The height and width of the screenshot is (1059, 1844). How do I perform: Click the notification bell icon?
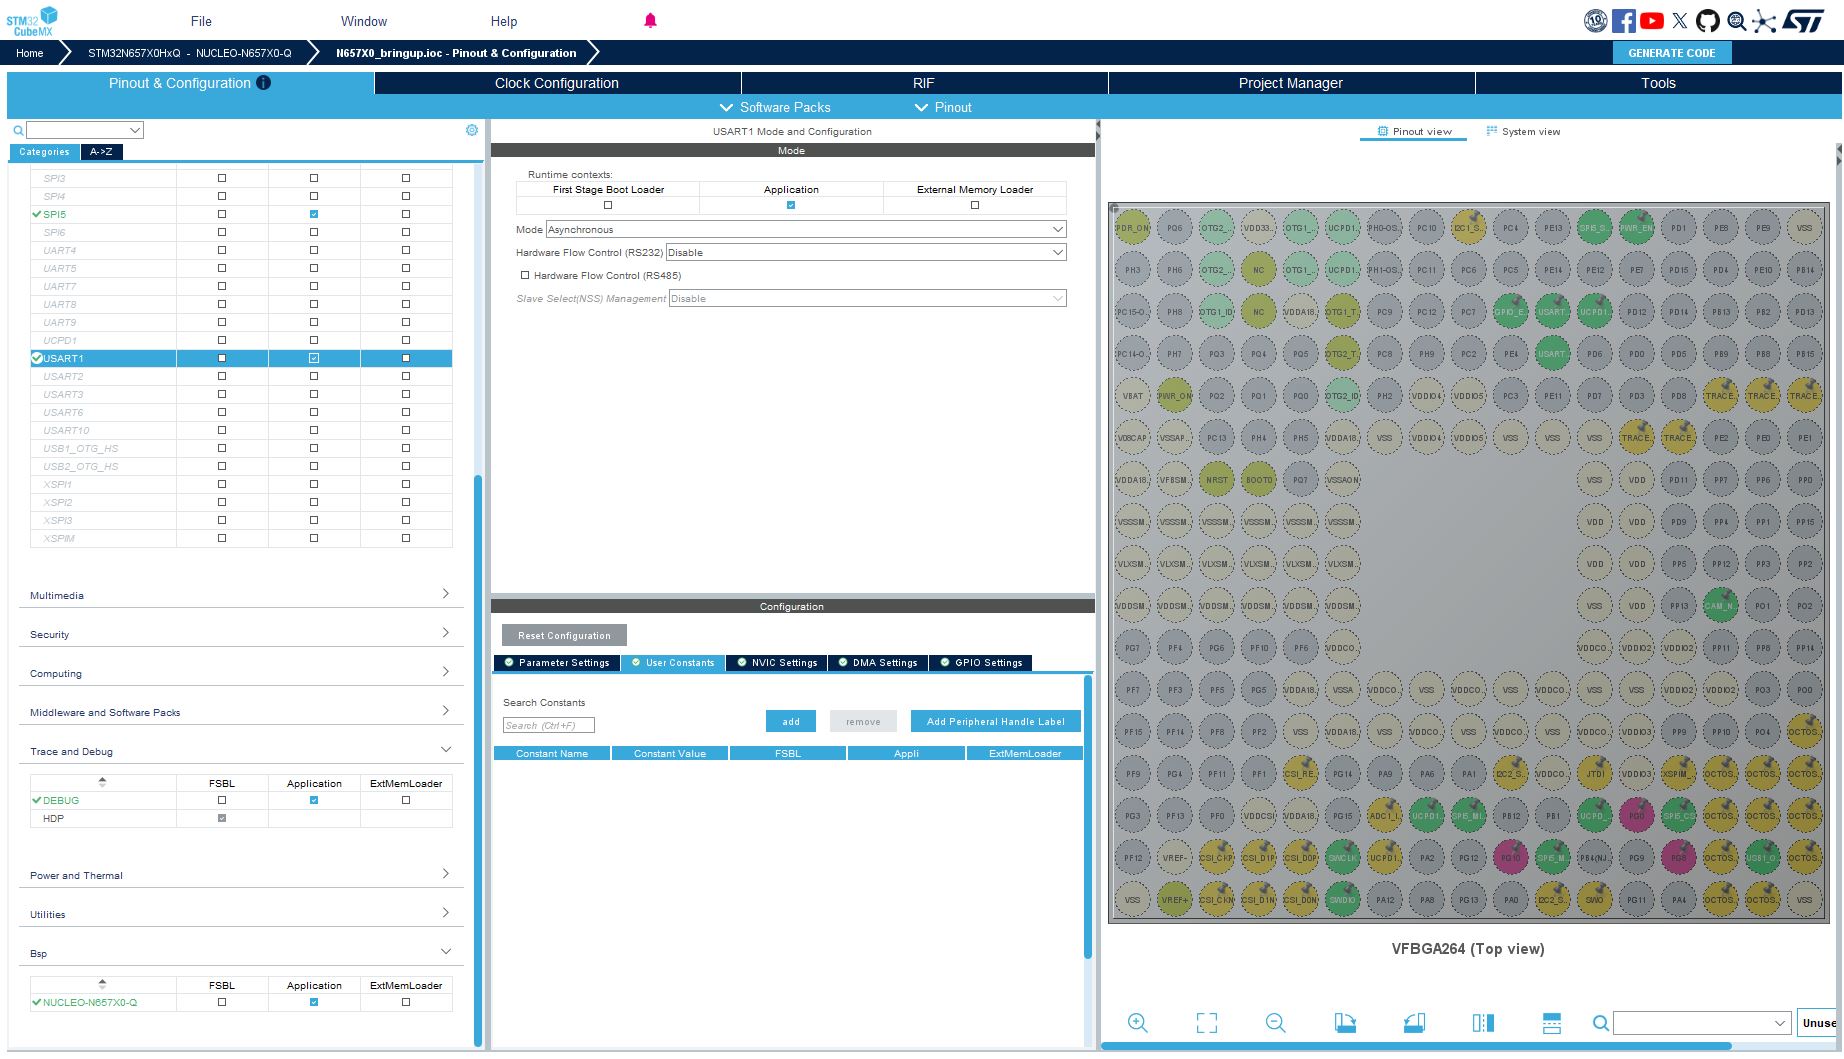(x=650, y=21)
